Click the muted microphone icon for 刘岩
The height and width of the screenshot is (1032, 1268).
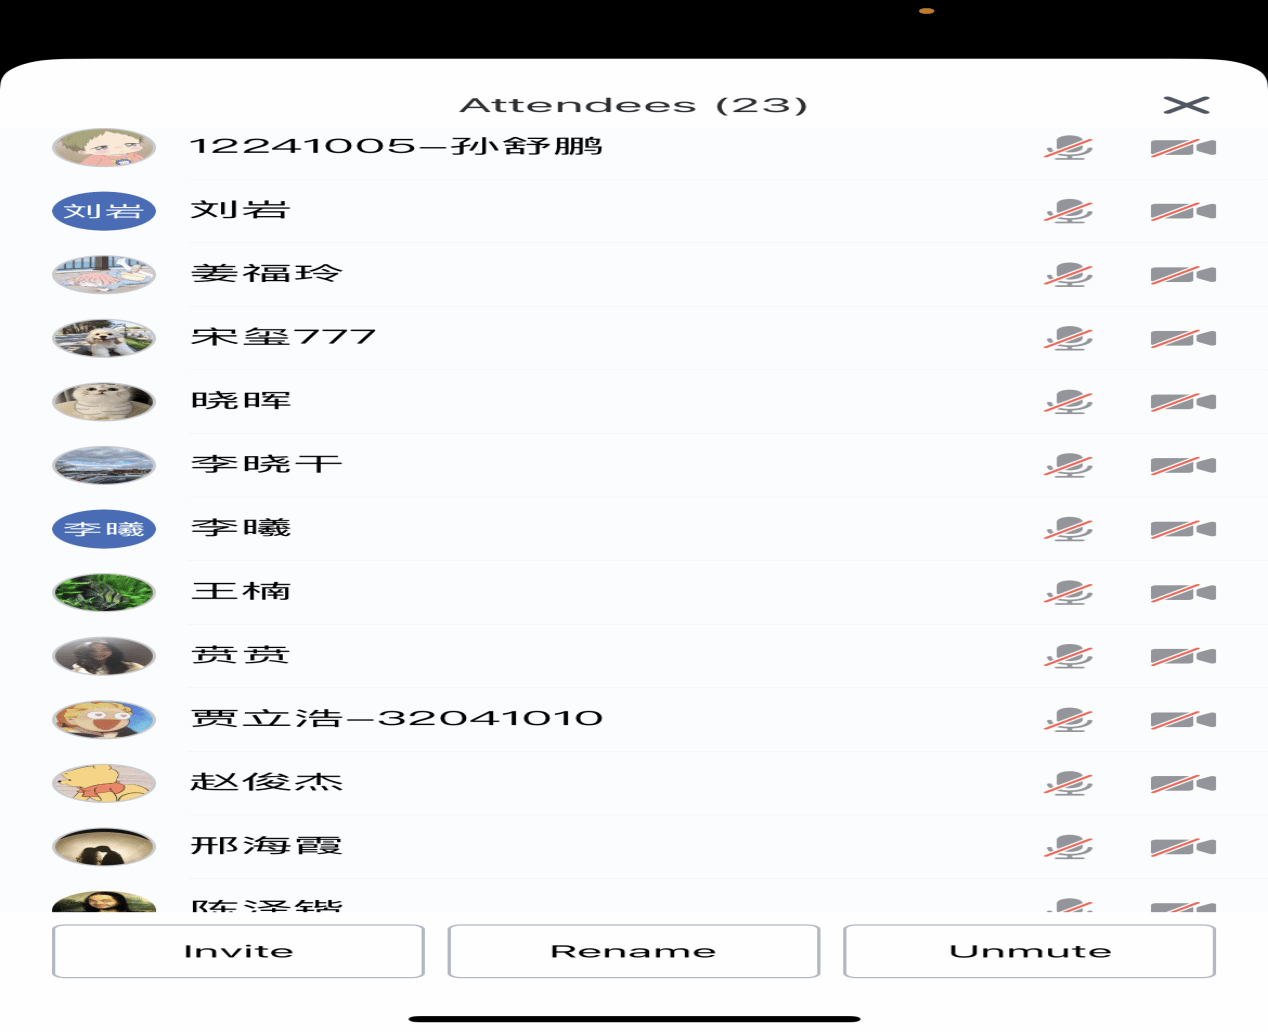1068,212
